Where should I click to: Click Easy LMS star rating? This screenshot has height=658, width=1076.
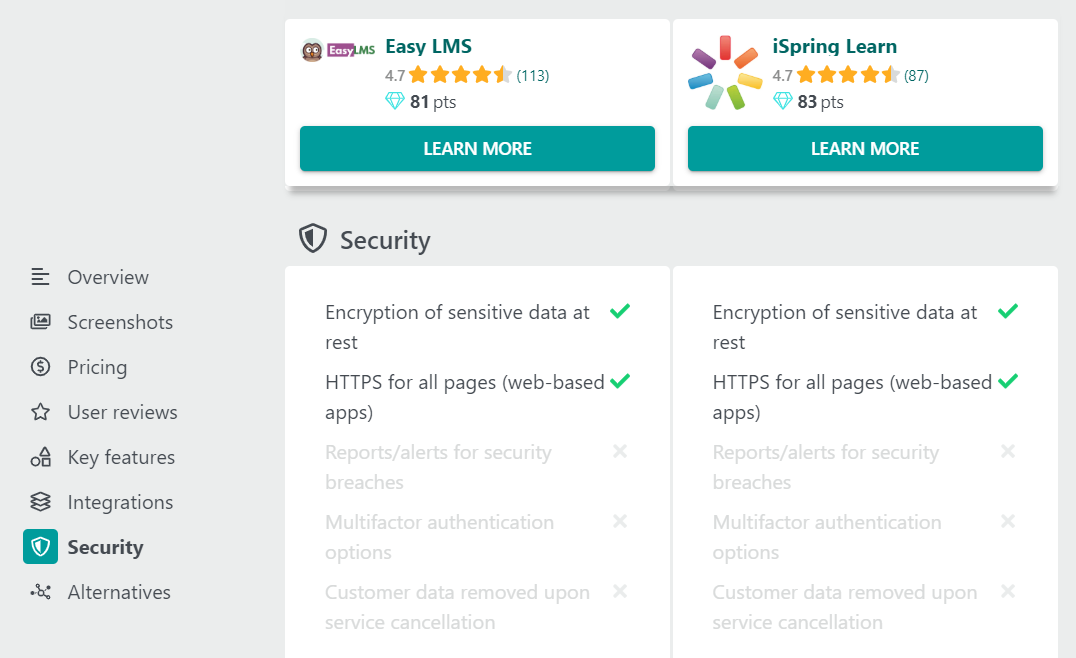point(460,75)
